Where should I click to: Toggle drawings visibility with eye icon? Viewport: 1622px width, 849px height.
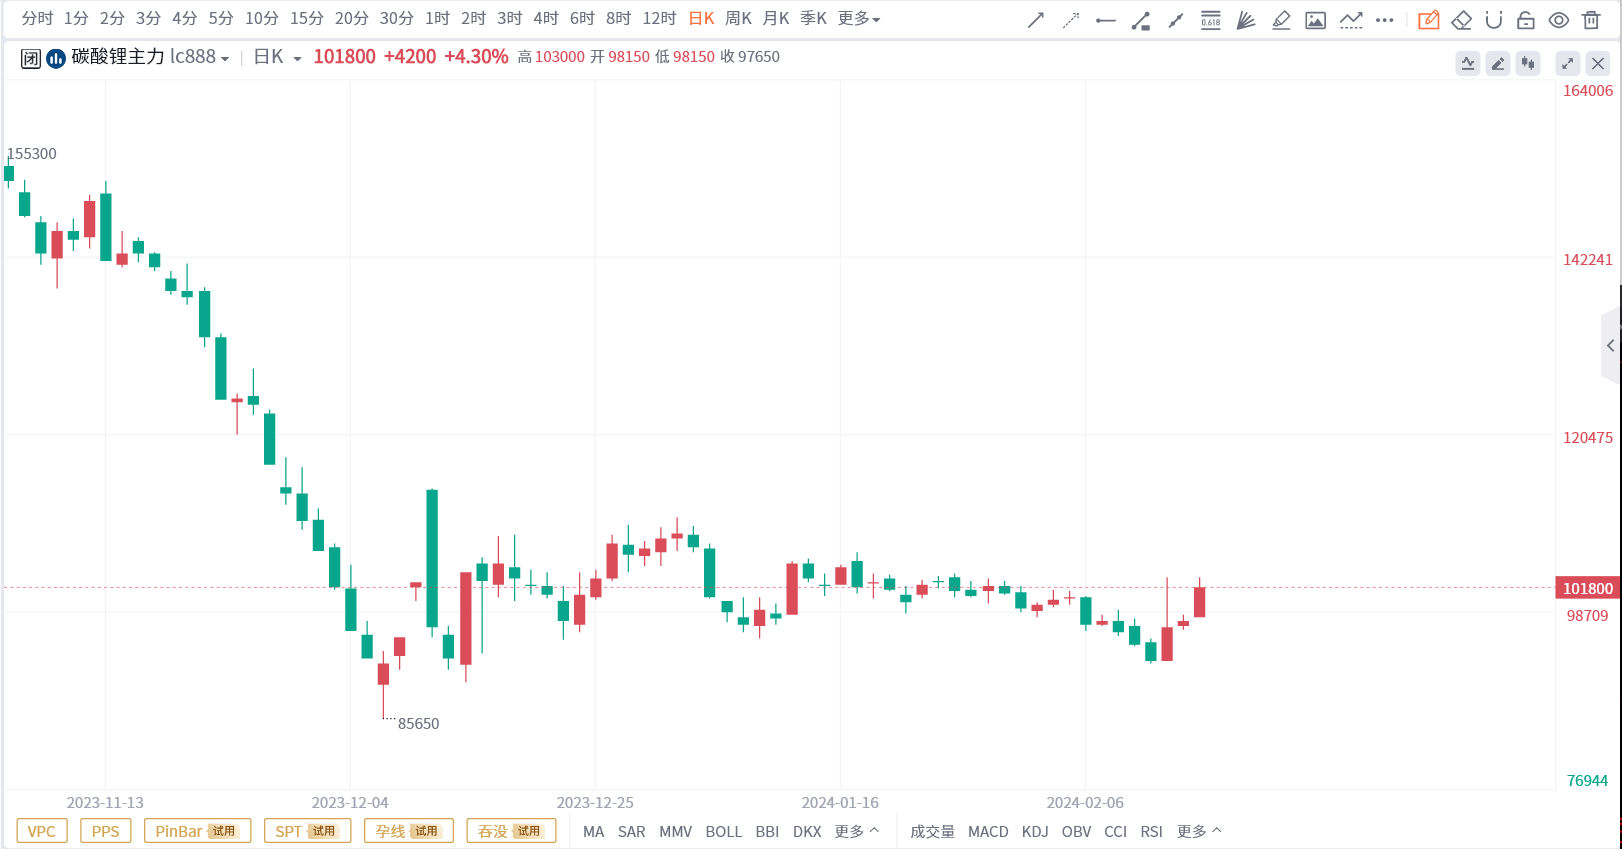1559,20
